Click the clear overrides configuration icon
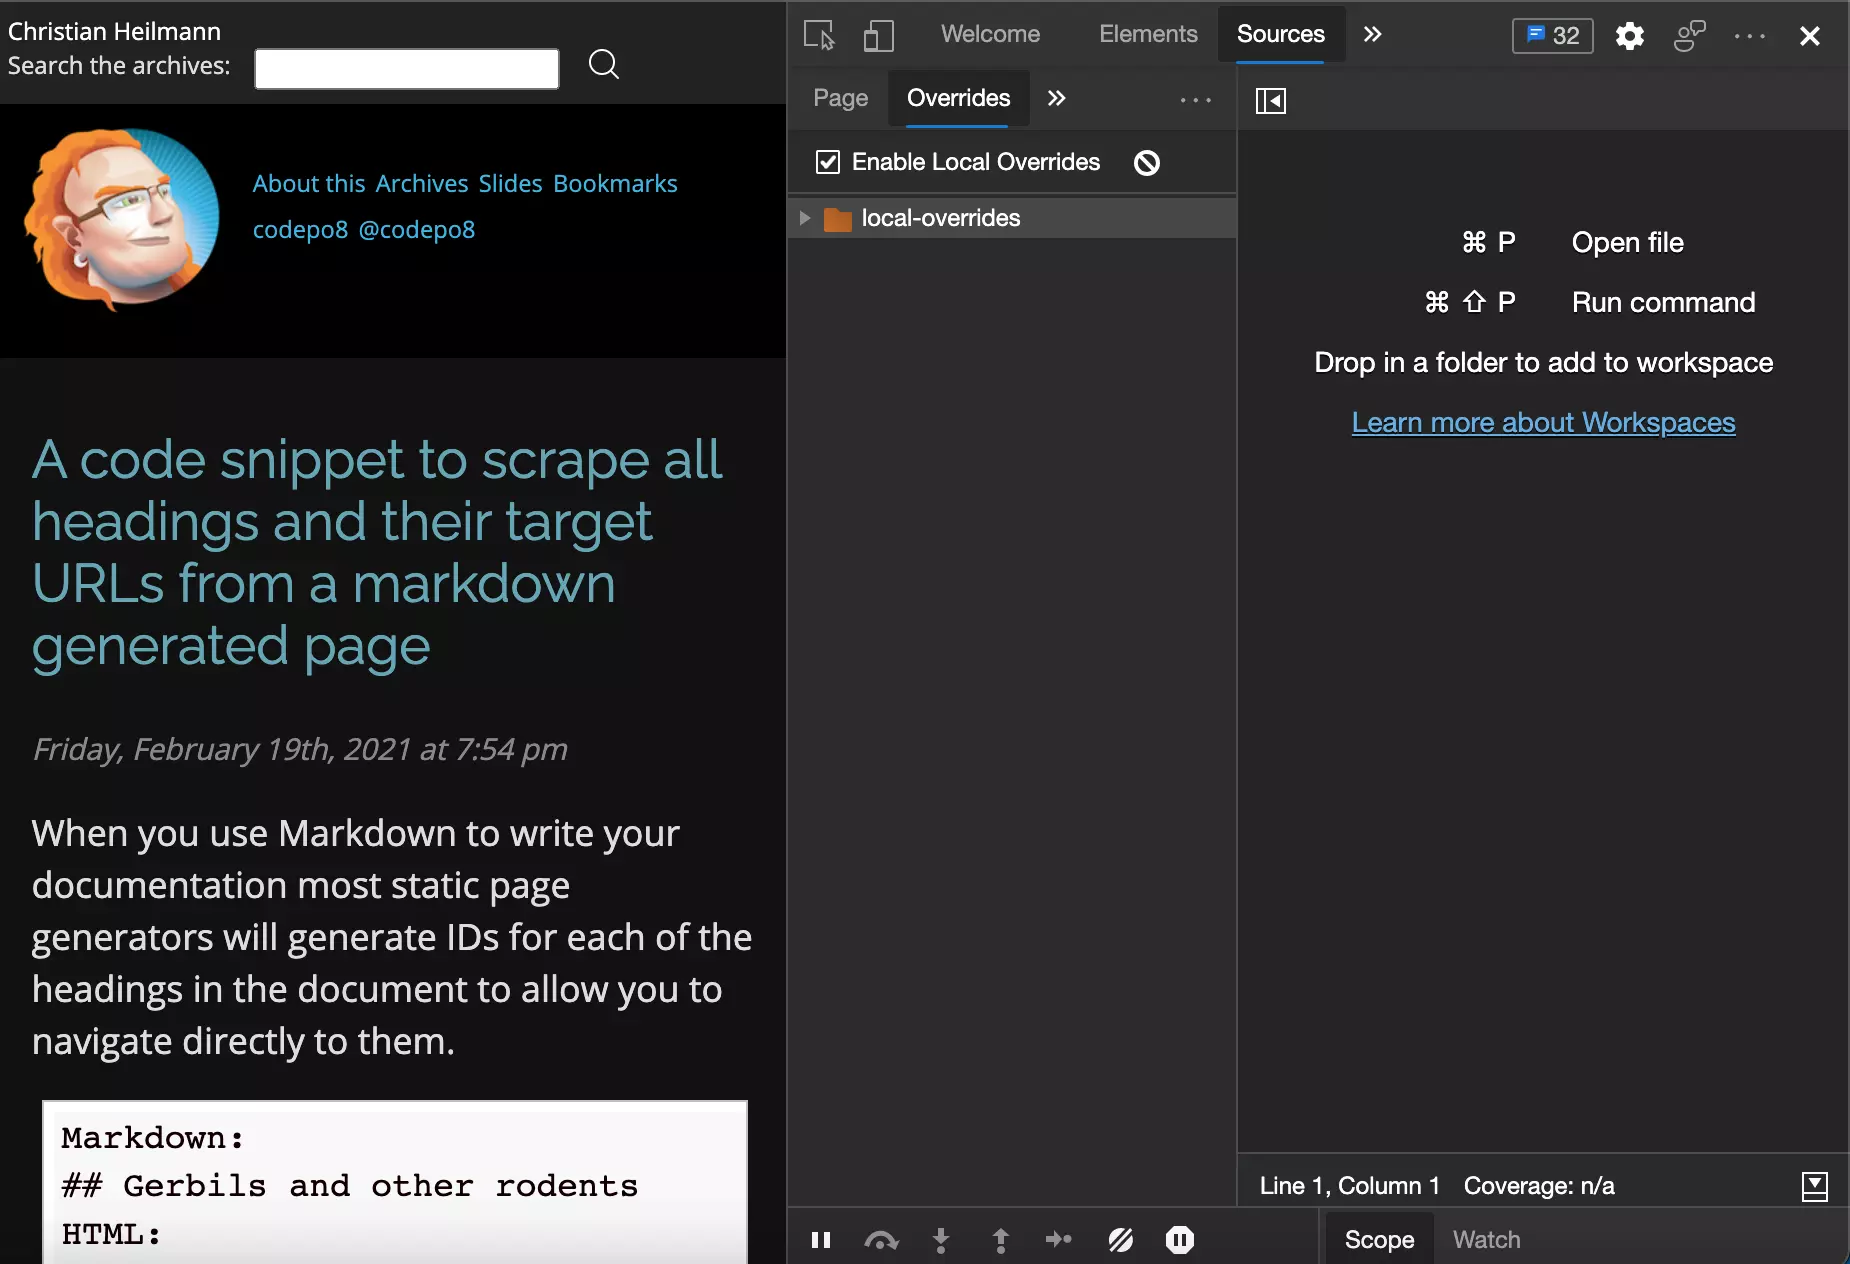 coord(1147,162)
